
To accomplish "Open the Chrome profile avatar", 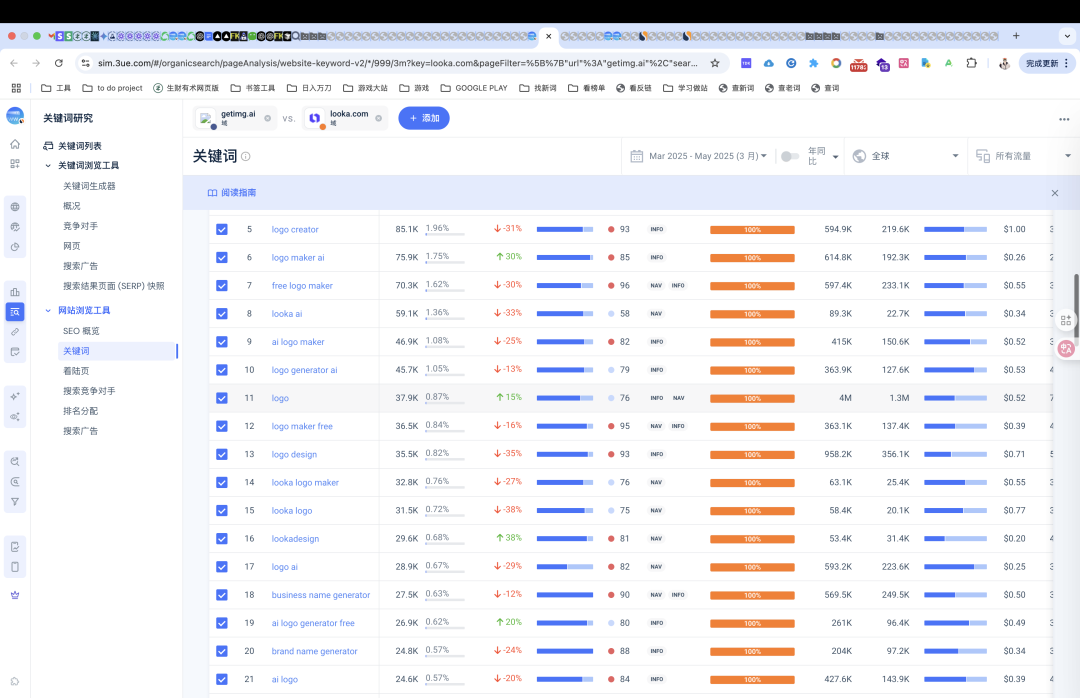I will tap(1004, 63).
